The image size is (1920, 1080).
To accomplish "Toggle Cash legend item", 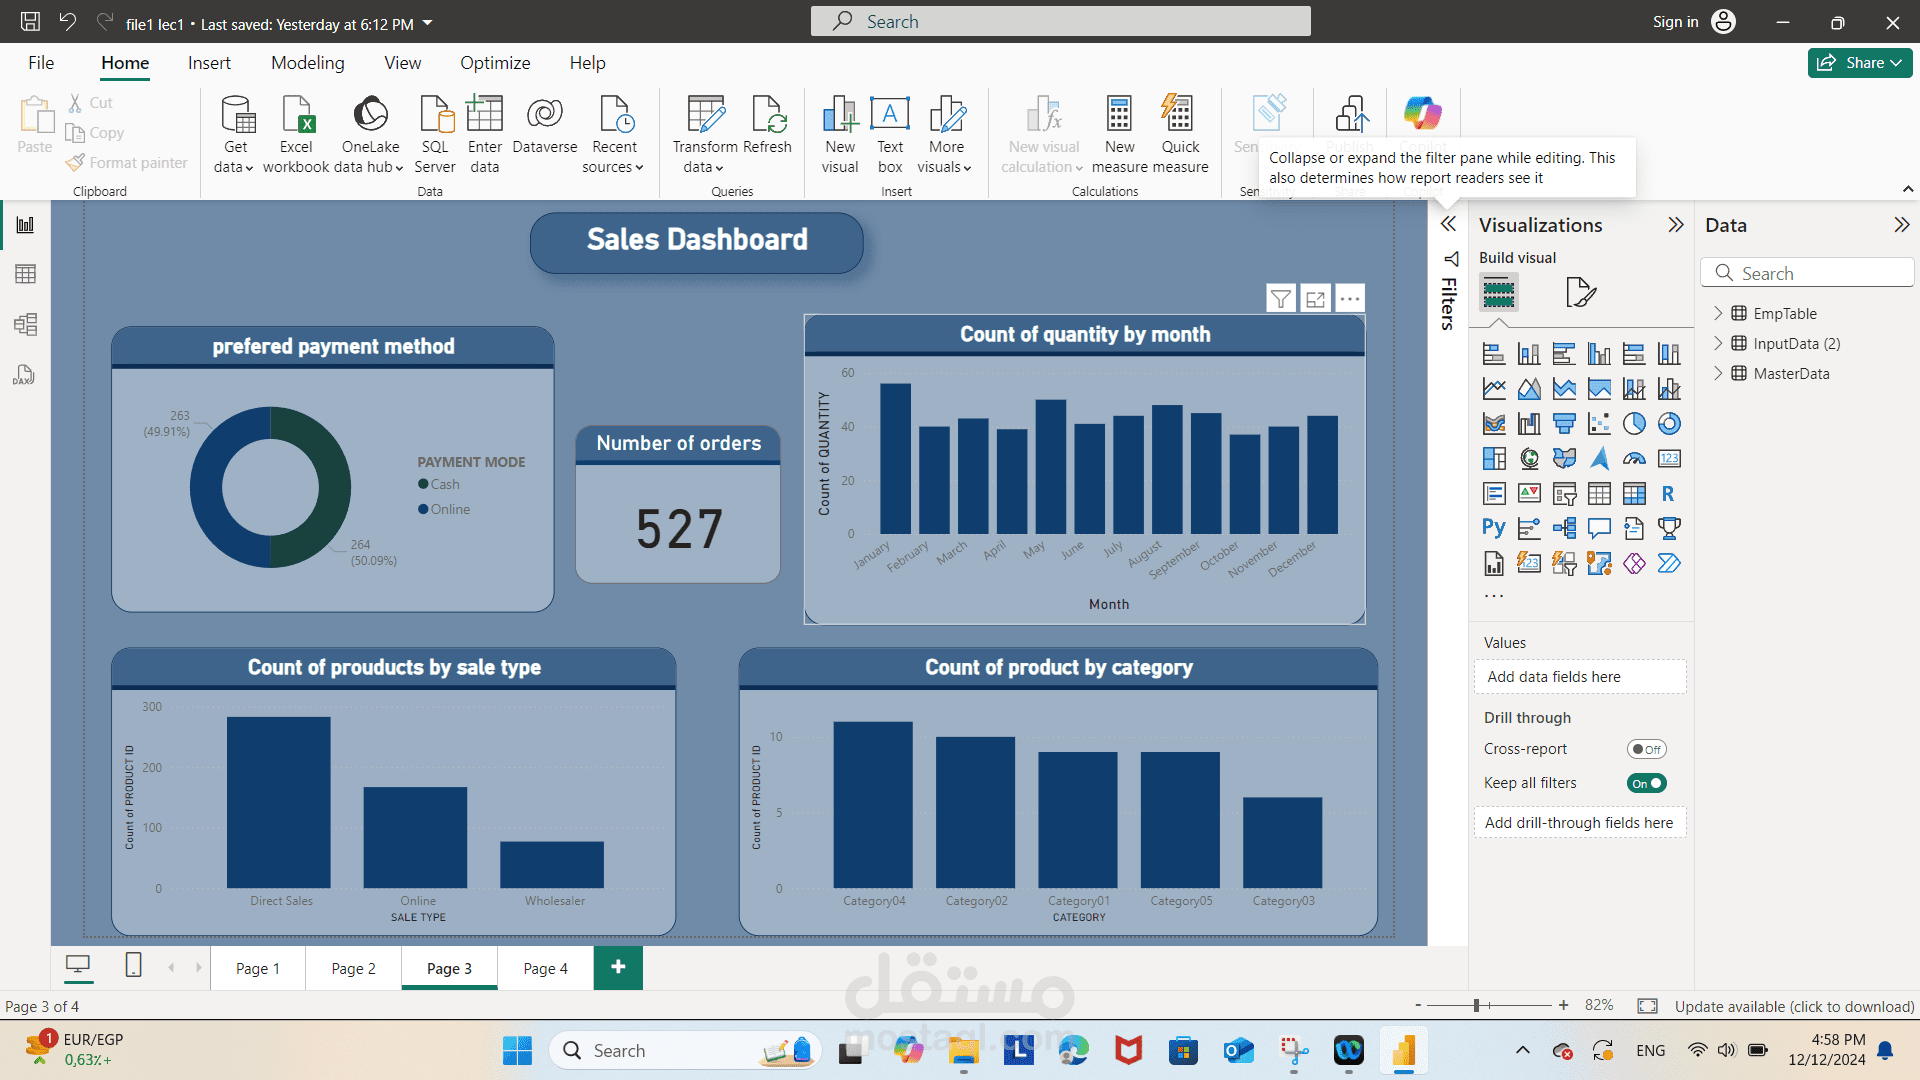I will point(439,484).
